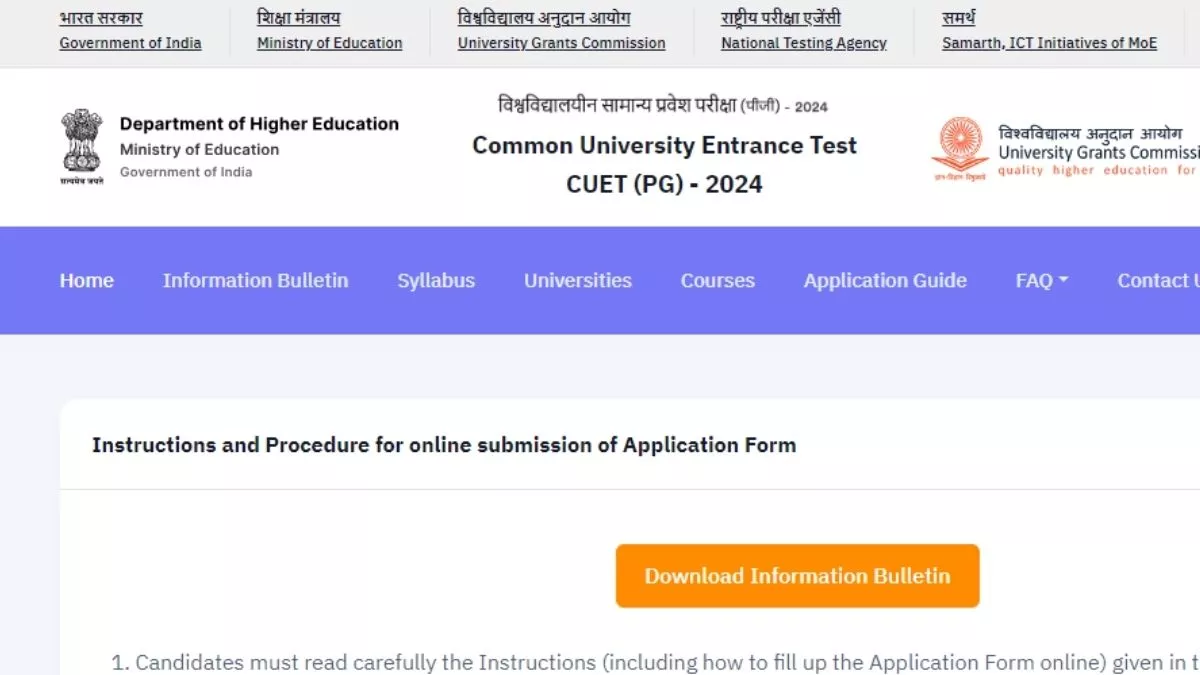This screenshot has width=1200, height=675.
Task: Click the CUET (PG) - 2024 heading
Action: (664, 184)
